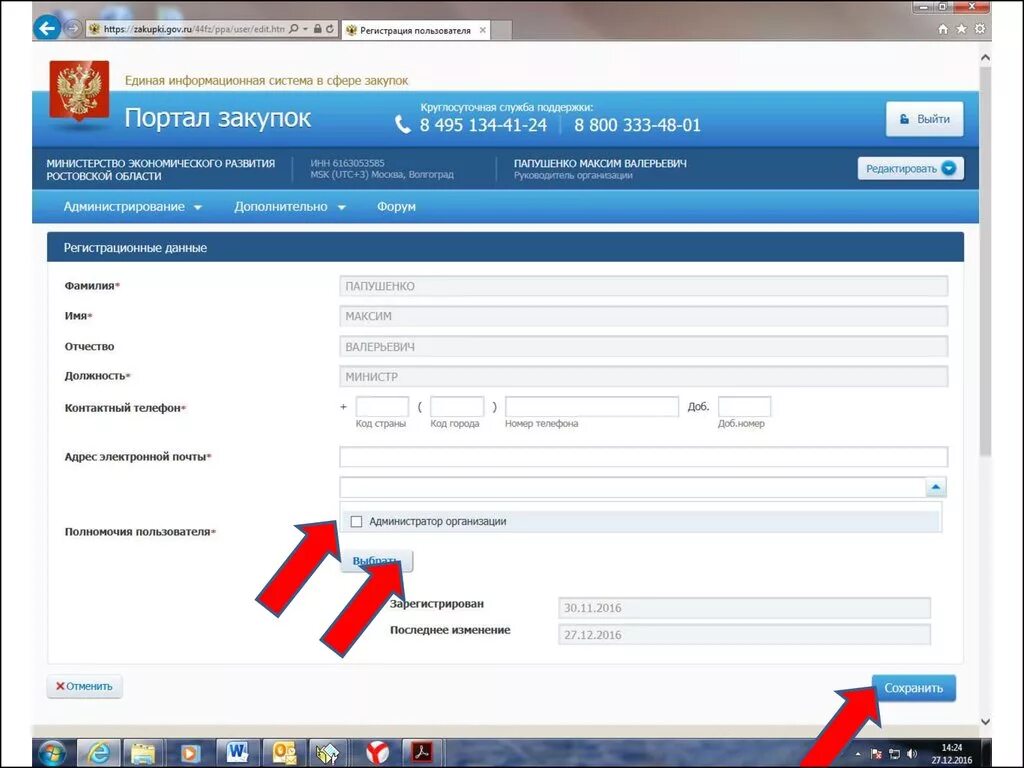The width and height of the screenshot is (1024, 768).
Task: Click the 'Портал закупок' title
Action: pyautogui.click(x=217, y=118)
